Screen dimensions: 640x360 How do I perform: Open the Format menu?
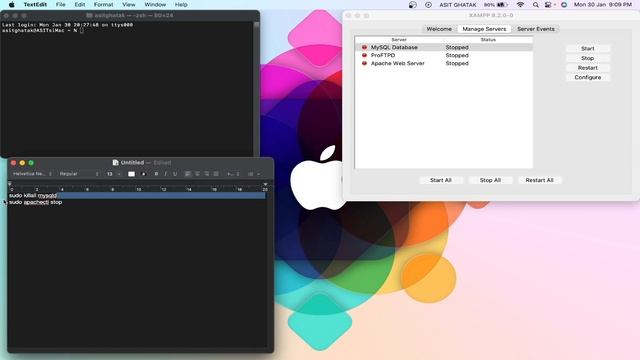pos(103,5)
